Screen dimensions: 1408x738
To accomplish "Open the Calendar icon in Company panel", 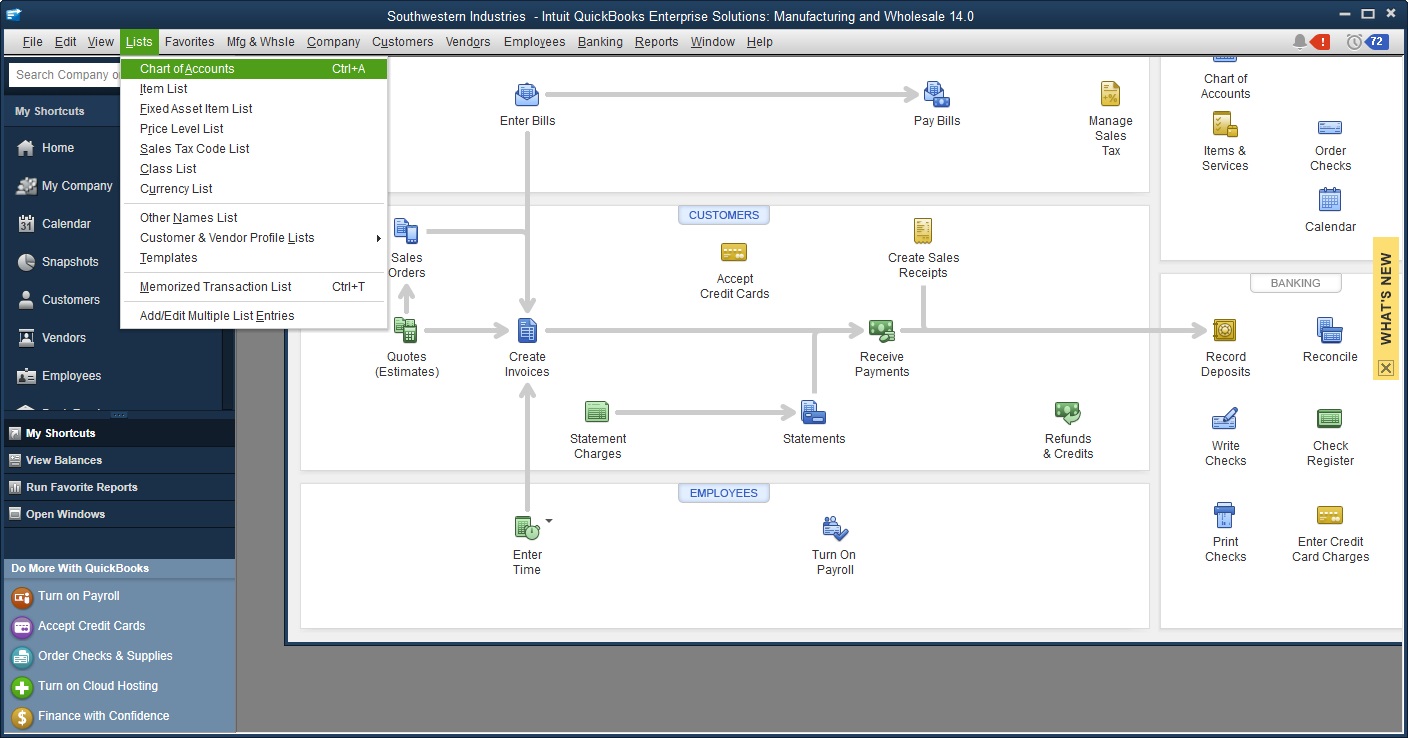I will [1329, 199].
